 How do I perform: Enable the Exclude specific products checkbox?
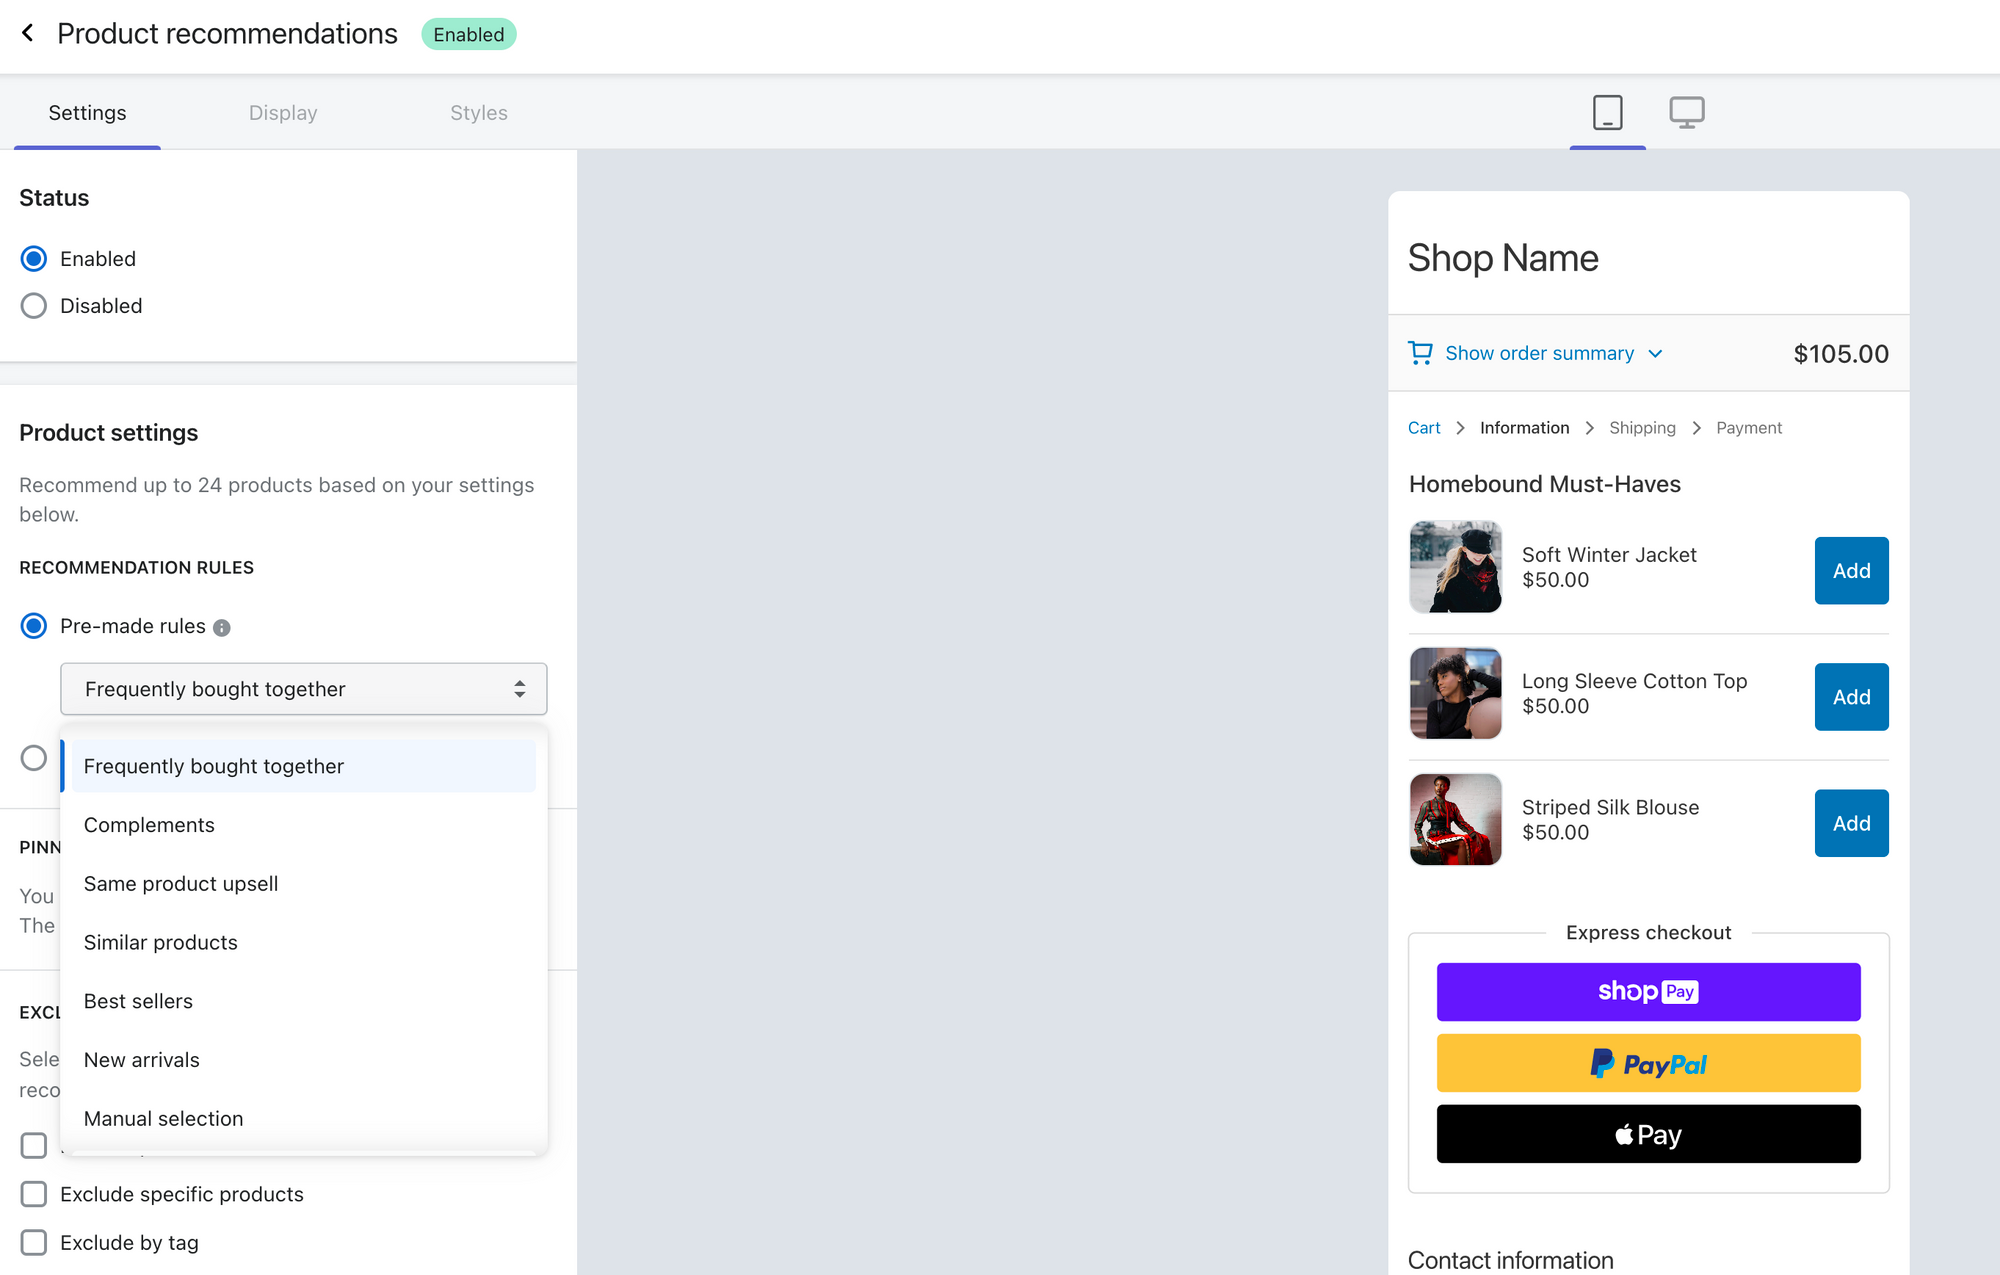33,1193
